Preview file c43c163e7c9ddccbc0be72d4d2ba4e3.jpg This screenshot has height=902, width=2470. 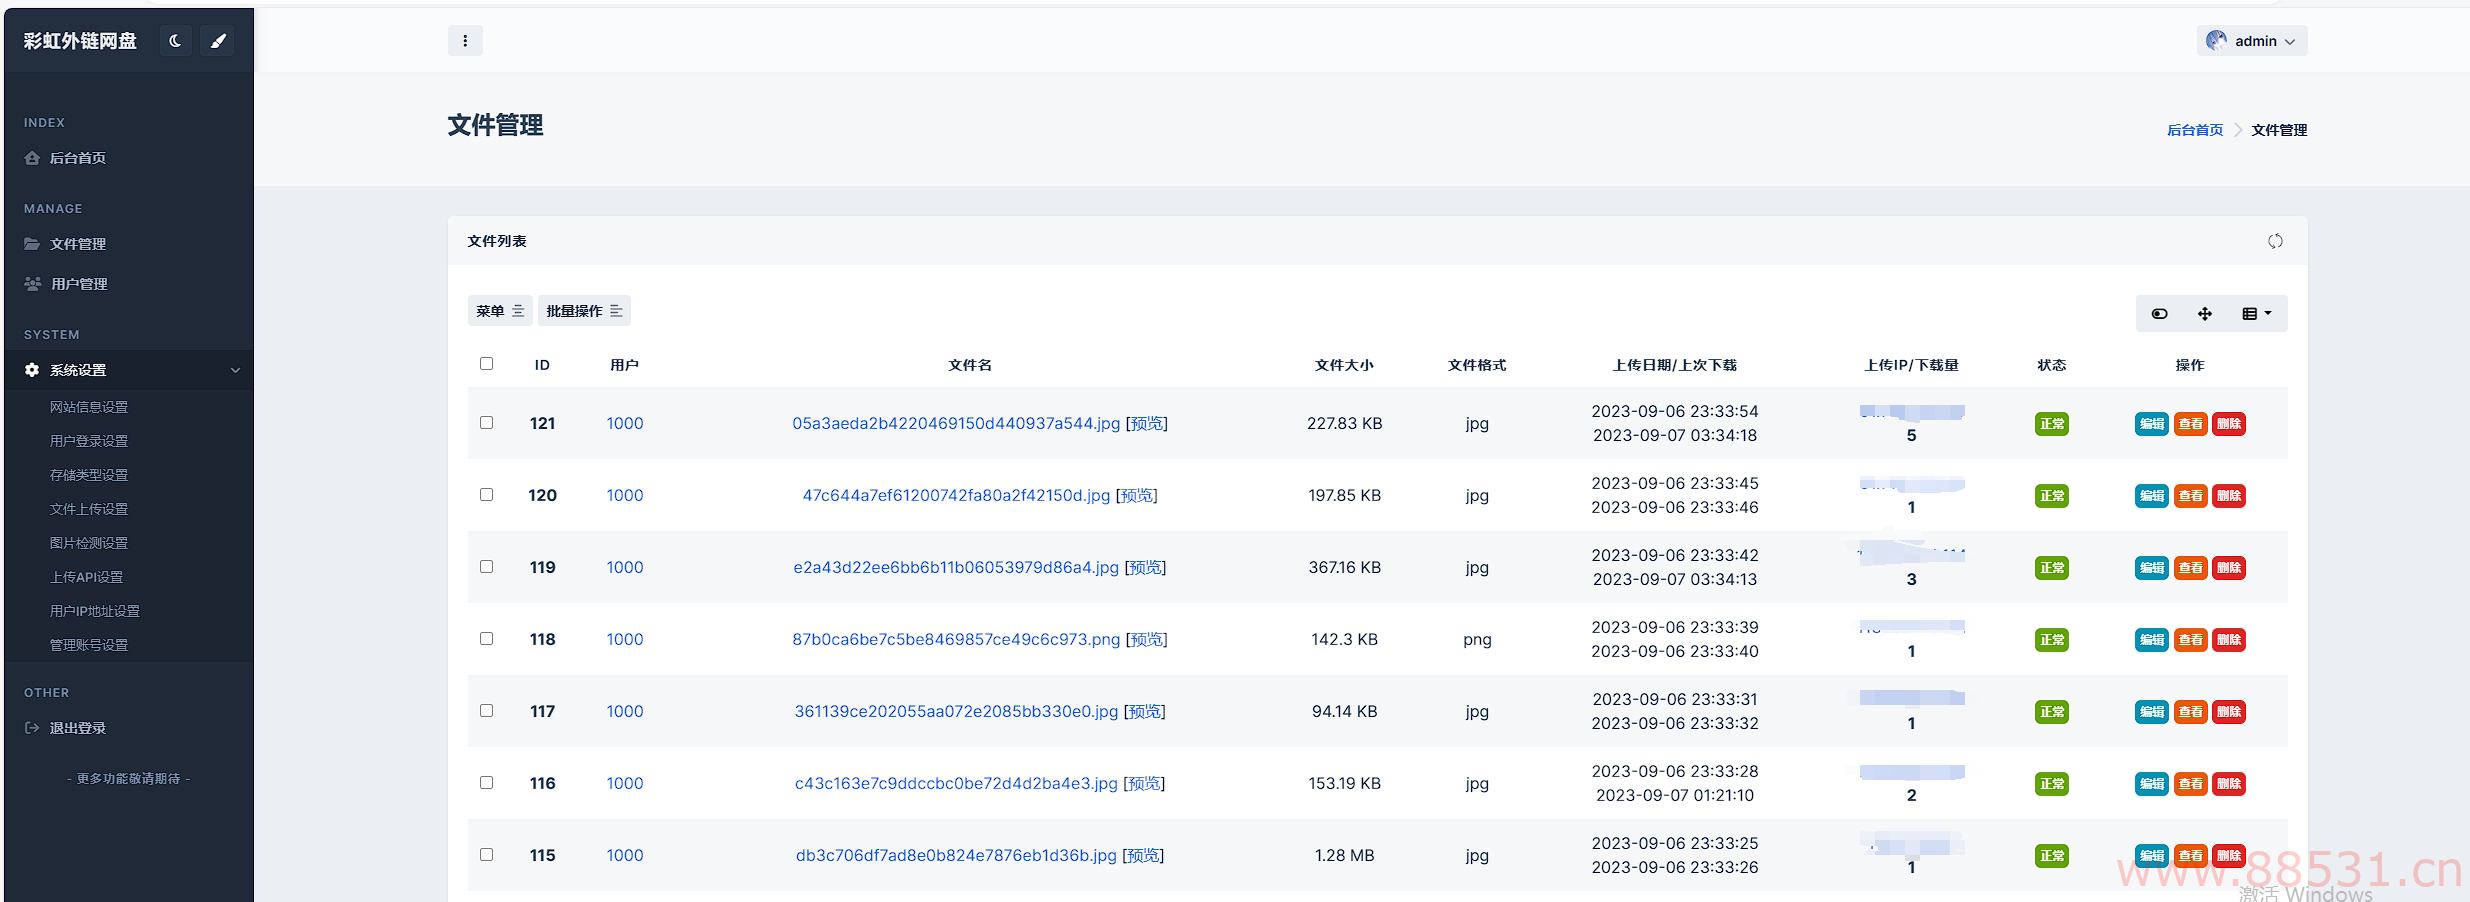(1144, 783)
